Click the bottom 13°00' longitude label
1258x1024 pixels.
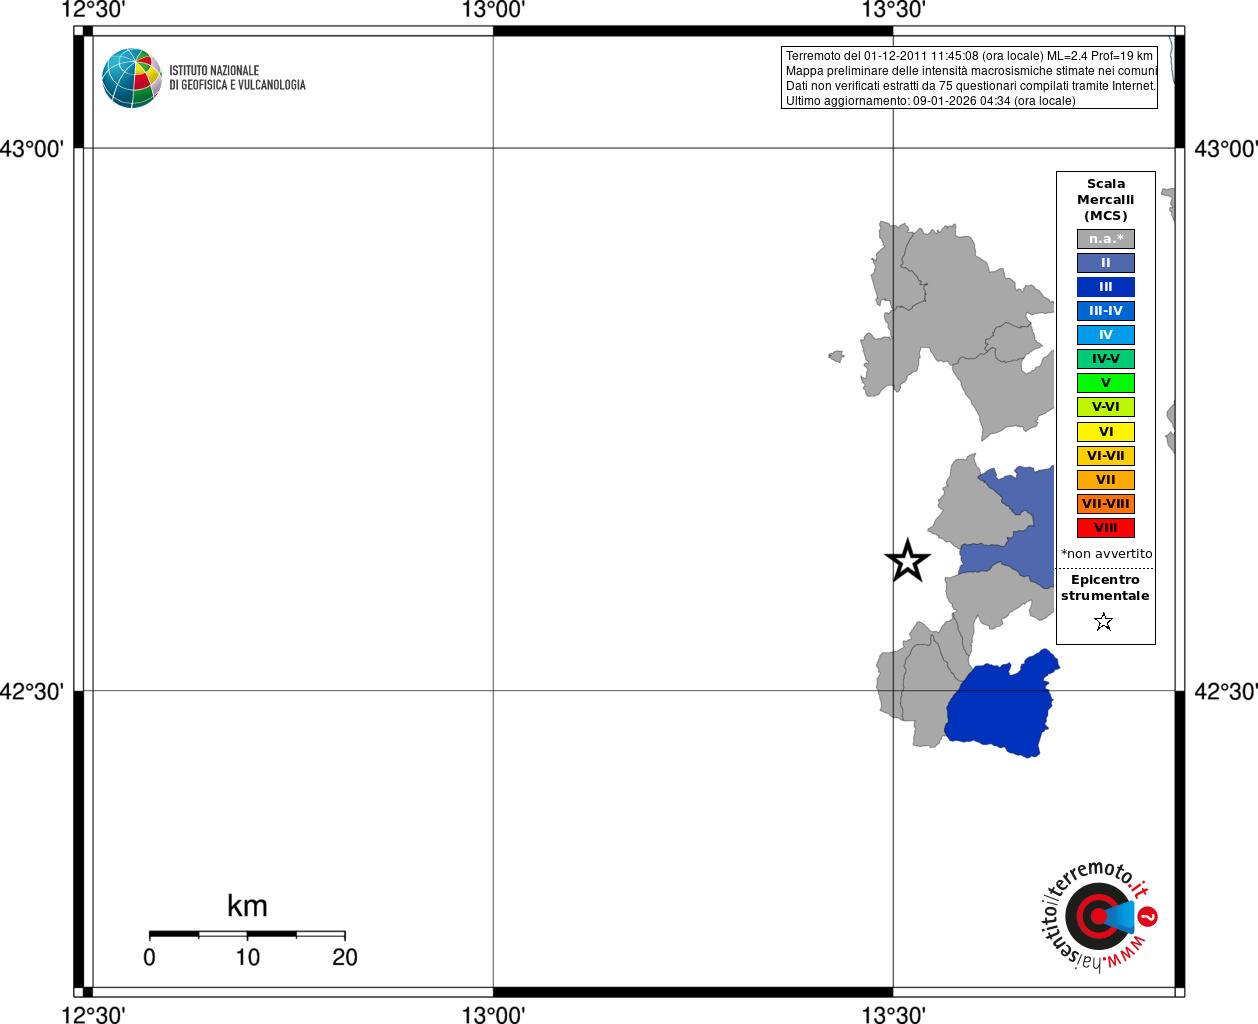point(493,1015)
